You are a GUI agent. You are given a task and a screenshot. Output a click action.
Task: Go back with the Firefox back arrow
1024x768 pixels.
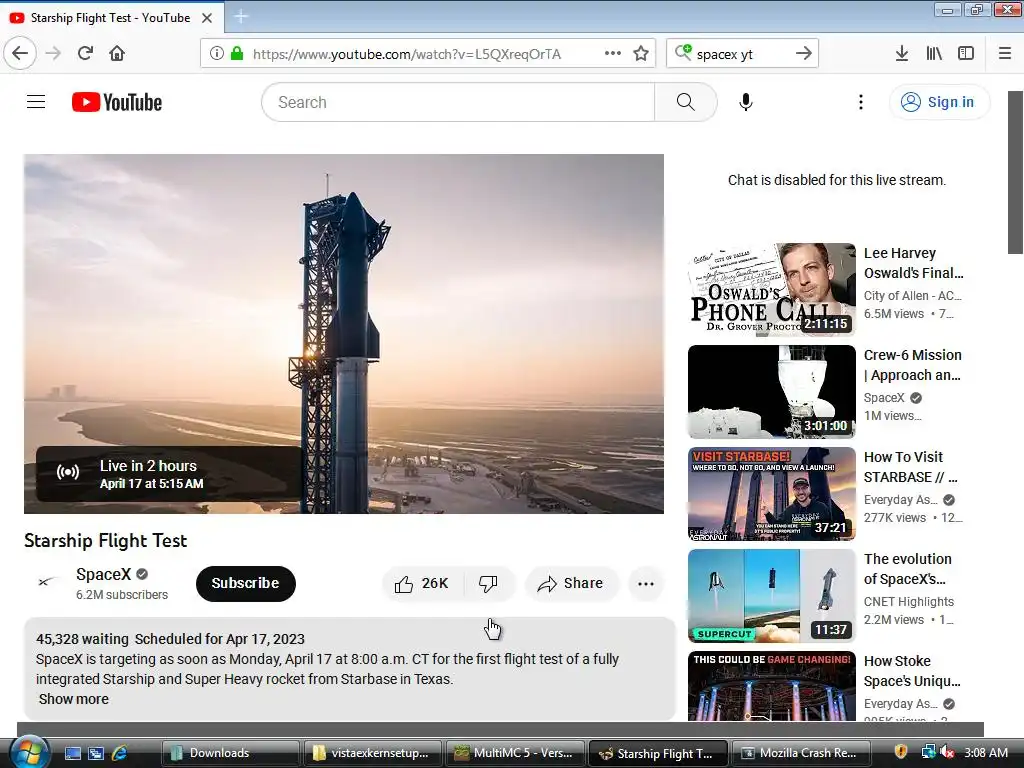pos(20,53)
